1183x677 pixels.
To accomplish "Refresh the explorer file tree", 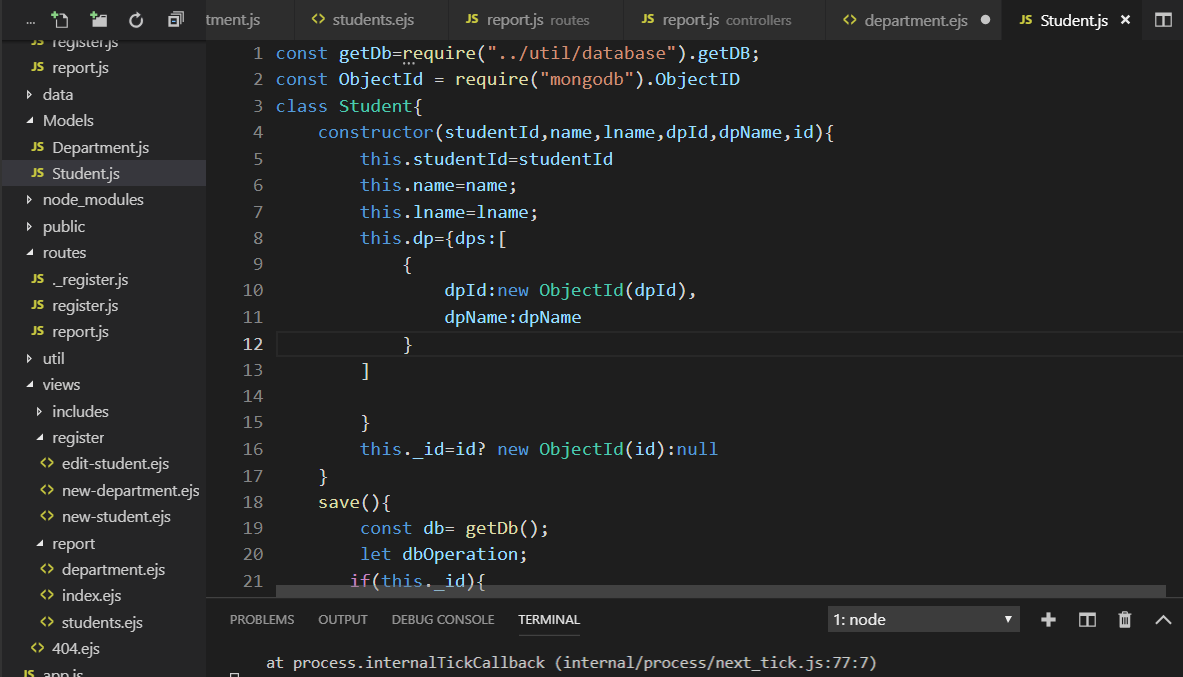I will [136, 20].
